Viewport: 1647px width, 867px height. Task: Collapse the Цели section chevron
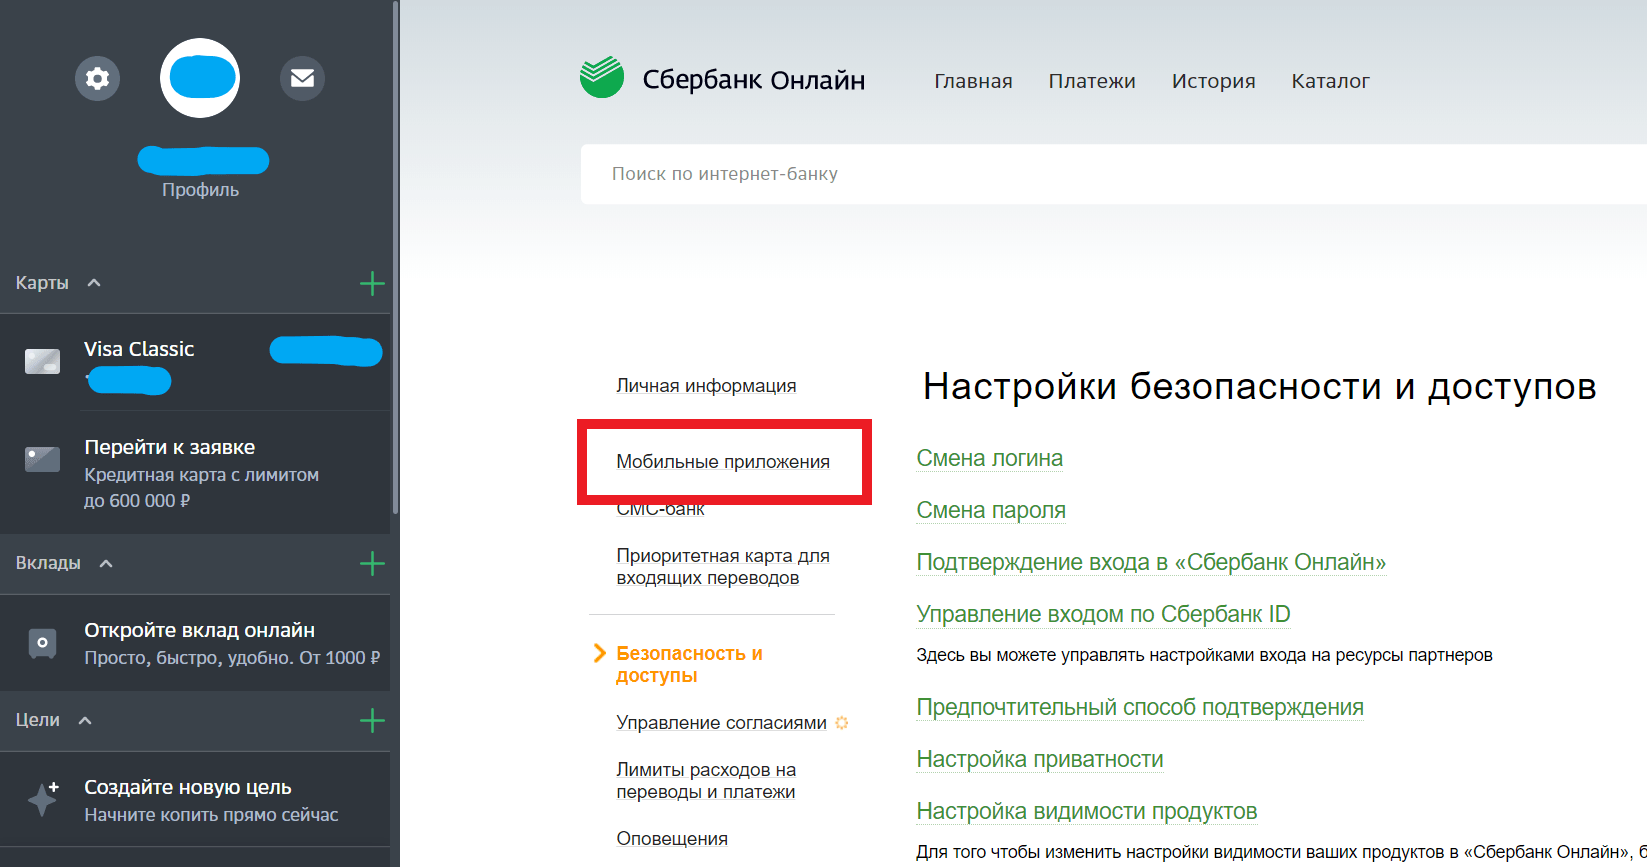85,721
